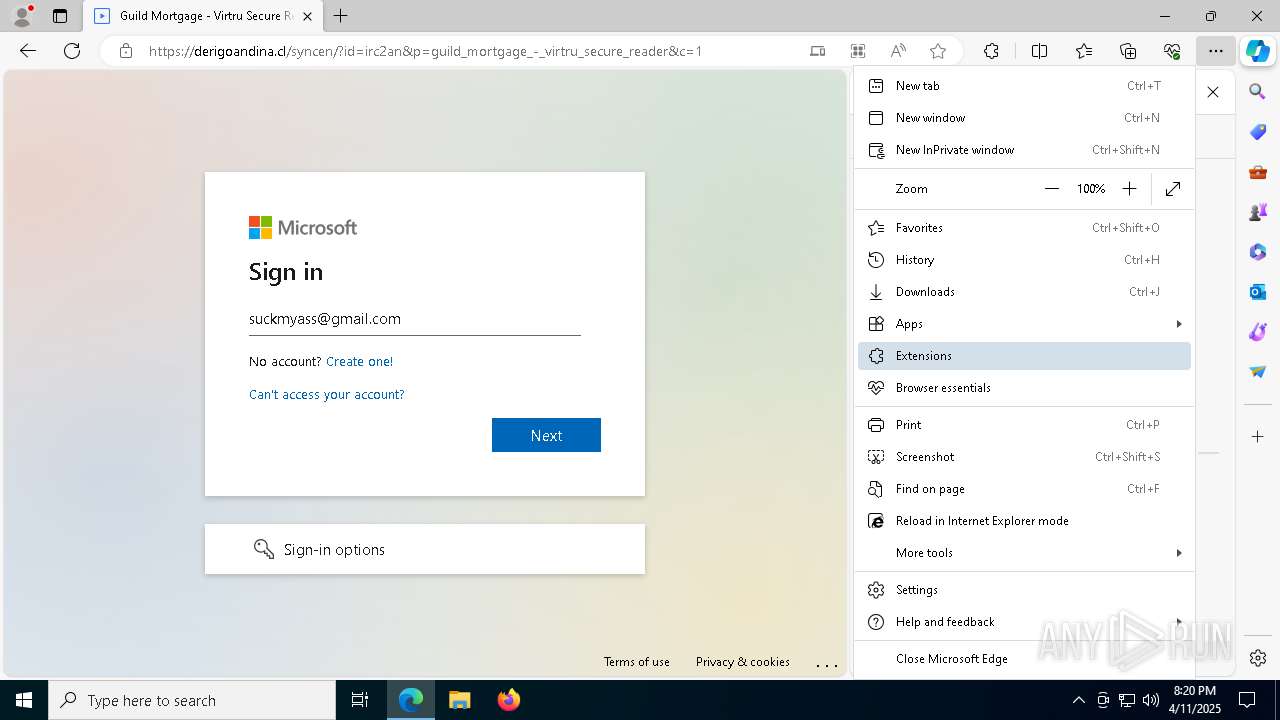Open New InPrivate window

pos(1024,150)
